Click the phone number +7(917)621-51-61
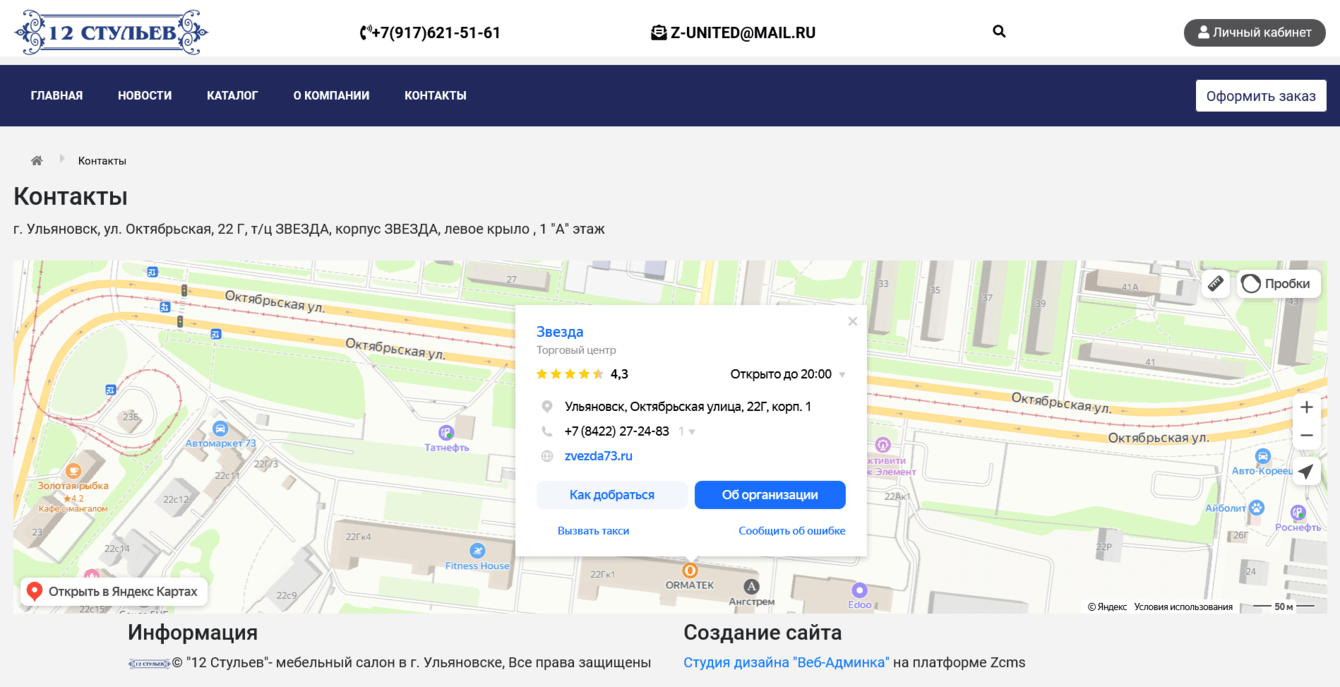Viewport: 1340px width, 687px height. [430, 33]
